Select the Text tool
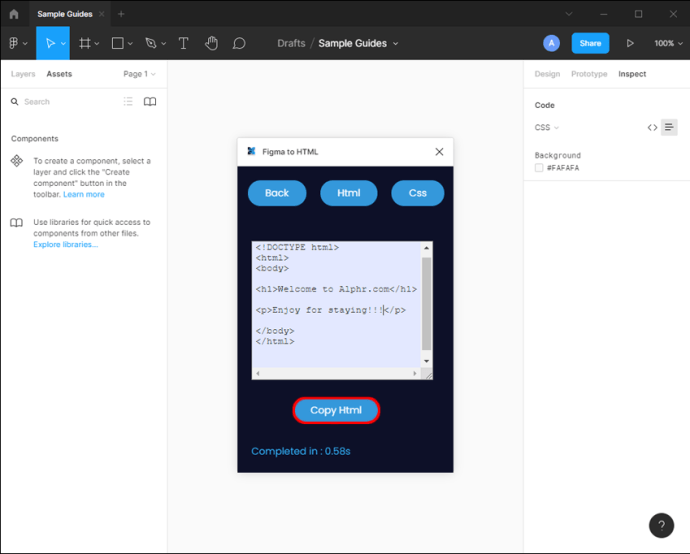Viewport: 690px width, 554px height. click(184, 43)
